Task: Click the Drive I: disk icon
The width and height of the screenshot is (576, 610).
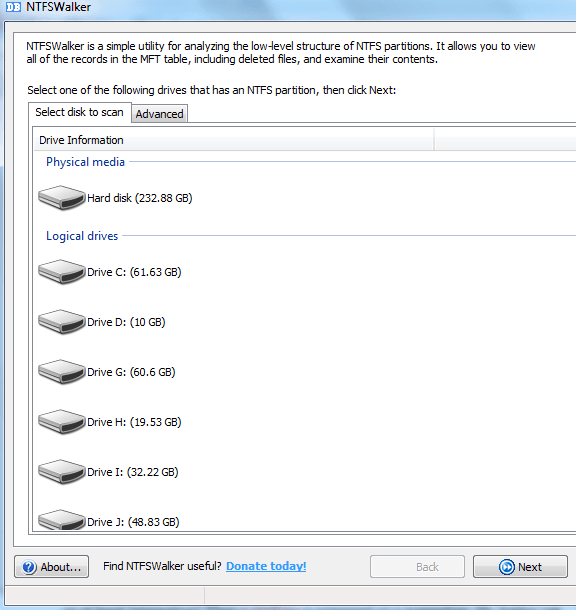Action: coord(61,472)
